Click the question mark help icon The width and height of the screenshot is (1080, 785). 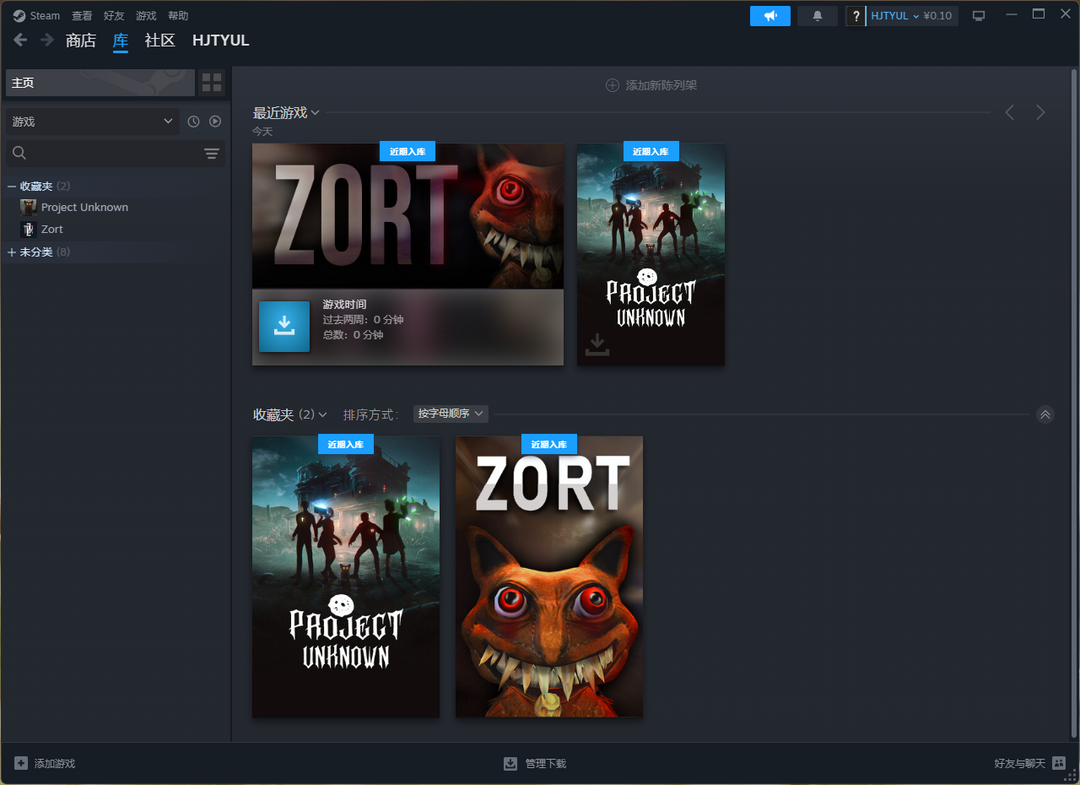[855, 16]
